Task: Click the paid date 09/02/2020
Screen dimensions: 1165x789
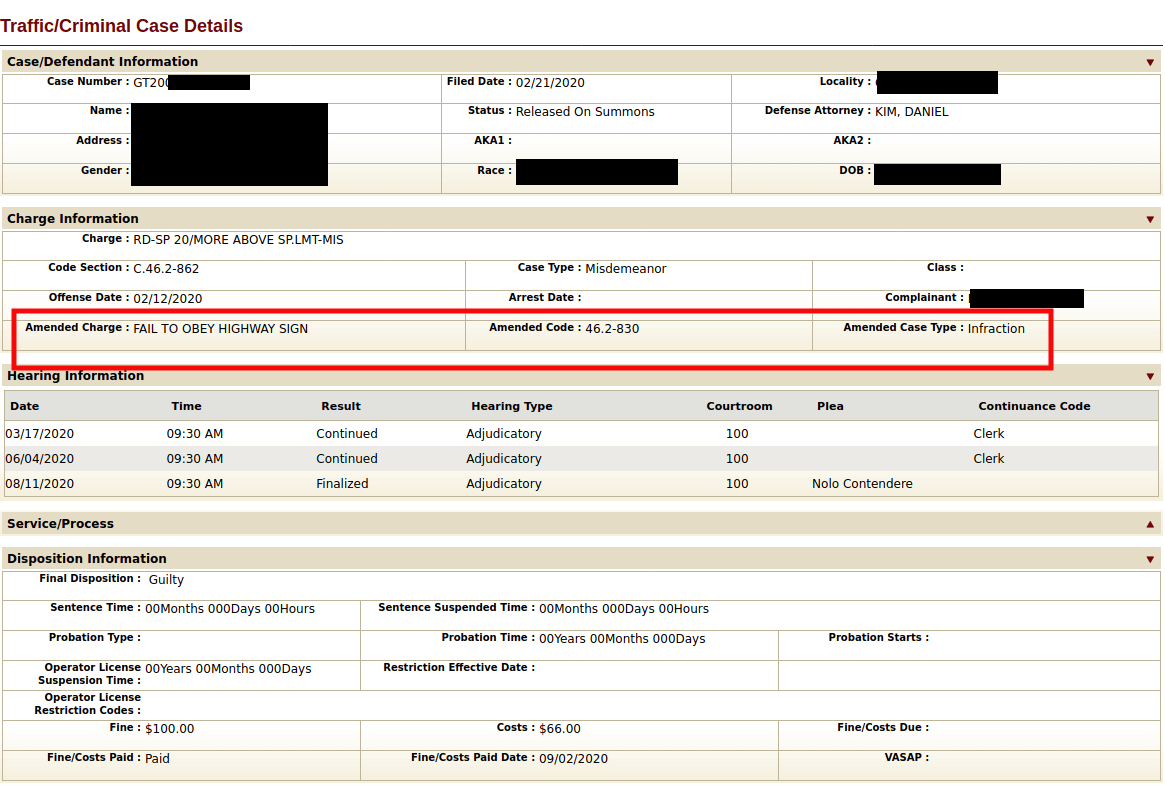Action: 573,759
